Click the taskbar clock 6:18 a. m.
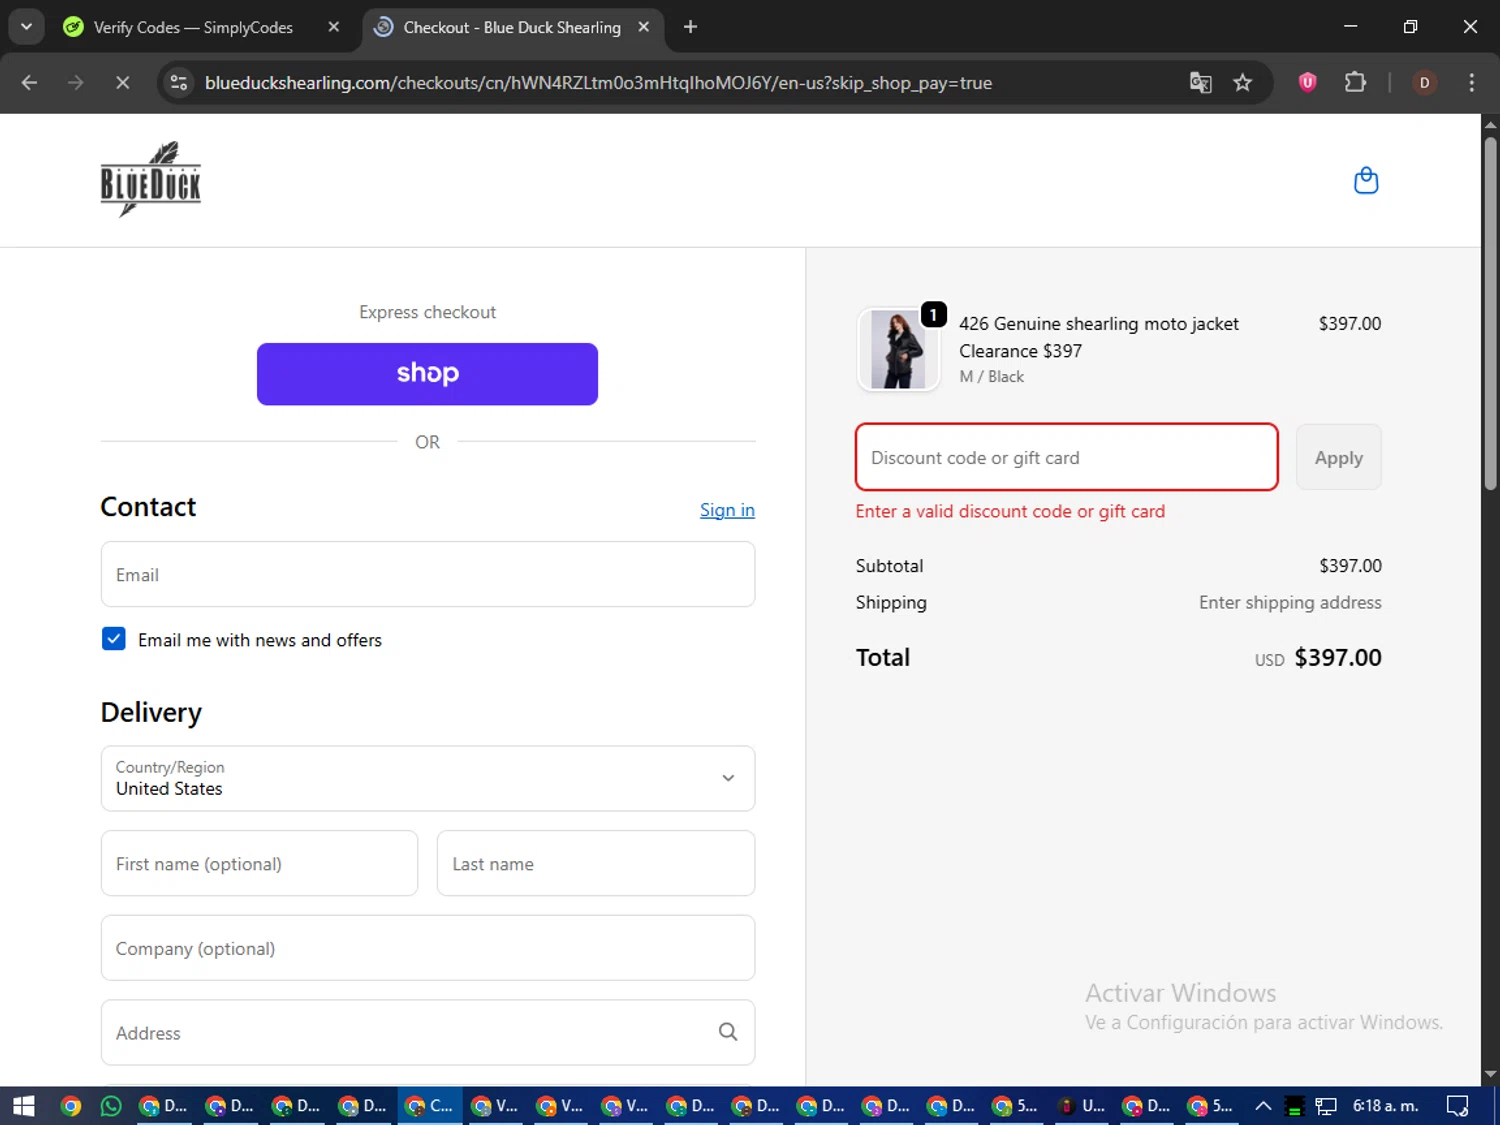1500x1125 pixels. [1385, 1105]
